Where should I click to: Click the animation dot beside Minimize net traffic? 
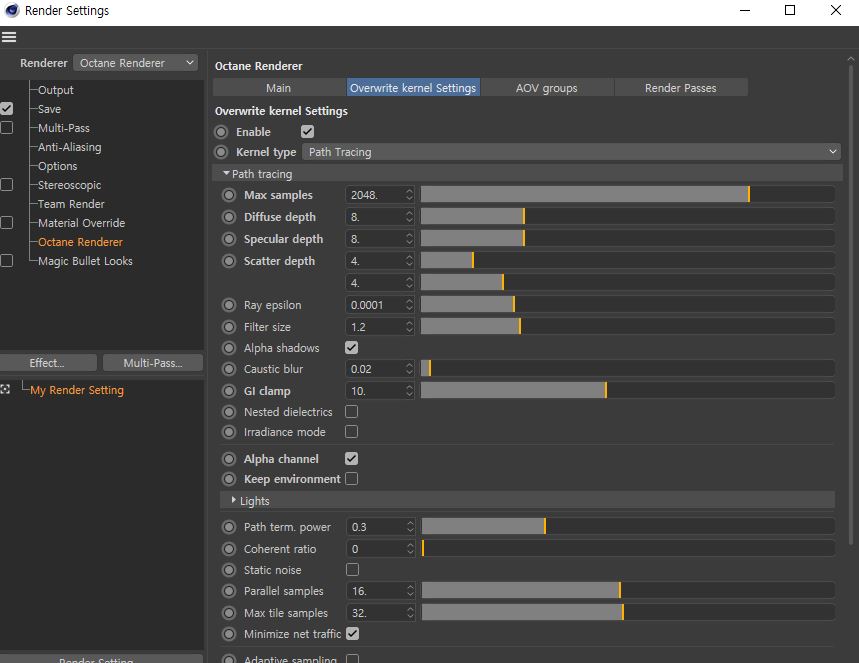point(229,634)
